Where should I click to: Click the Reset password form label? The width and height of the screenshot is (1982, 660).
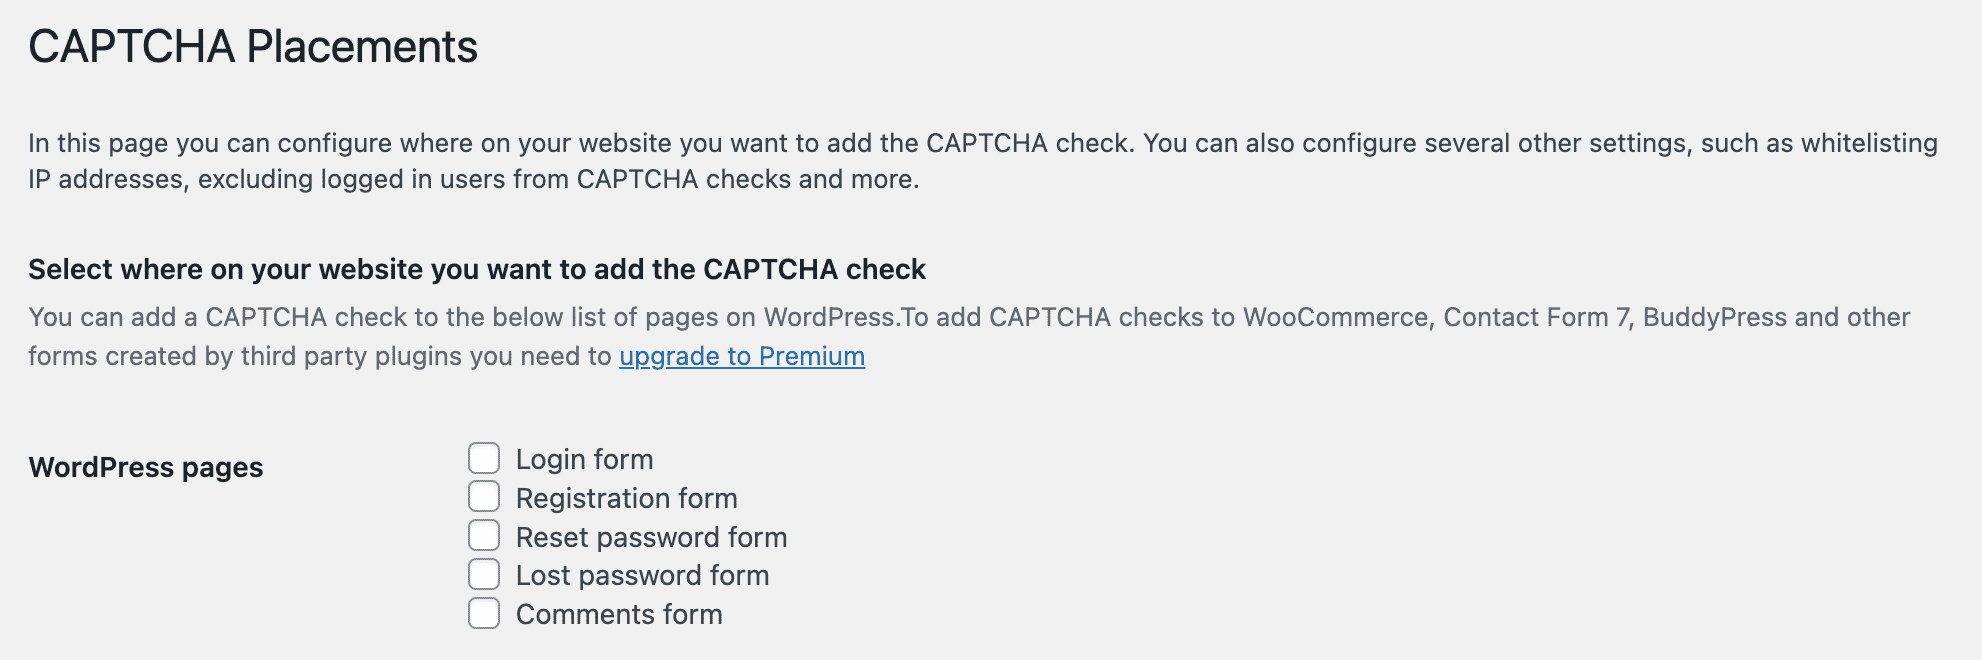(x=651, y=536)
